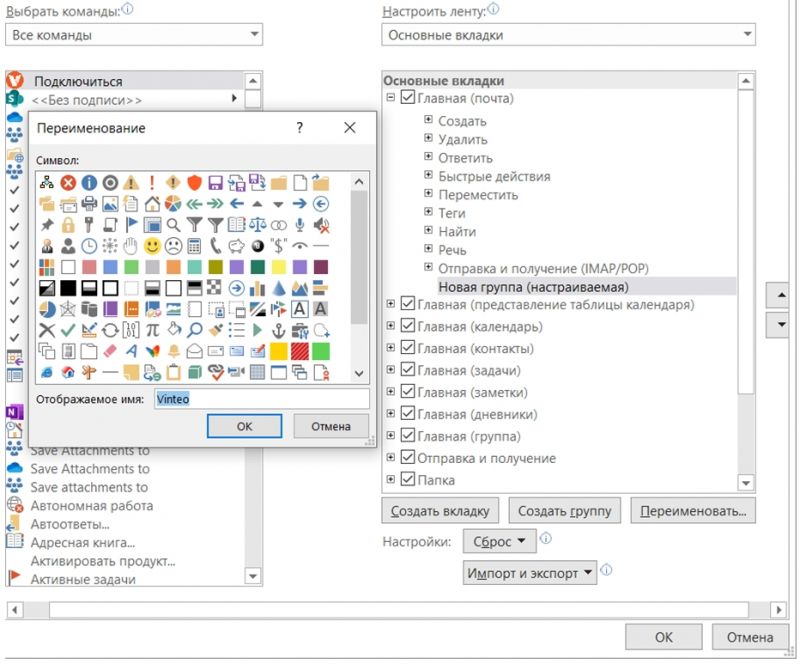Open the Все команды dropdown
Image resolution: width=800 pixels, height=664 pixels.
[134, 35]
